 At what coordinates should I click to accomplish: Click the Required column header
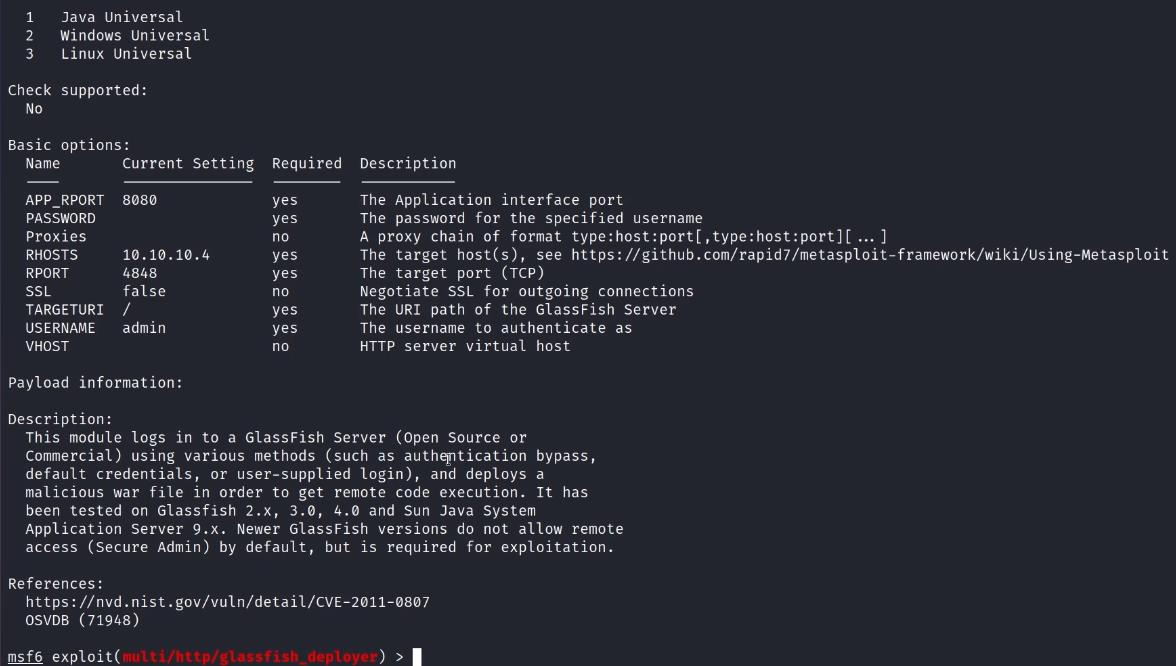(307, 163)
